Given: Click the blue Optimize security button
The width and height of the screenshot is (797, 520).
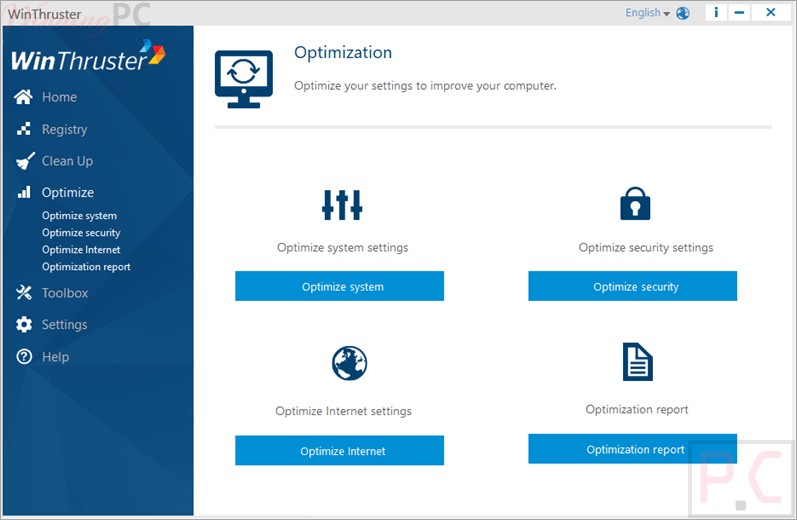Looking at the screenshot, I should [632, 286].
